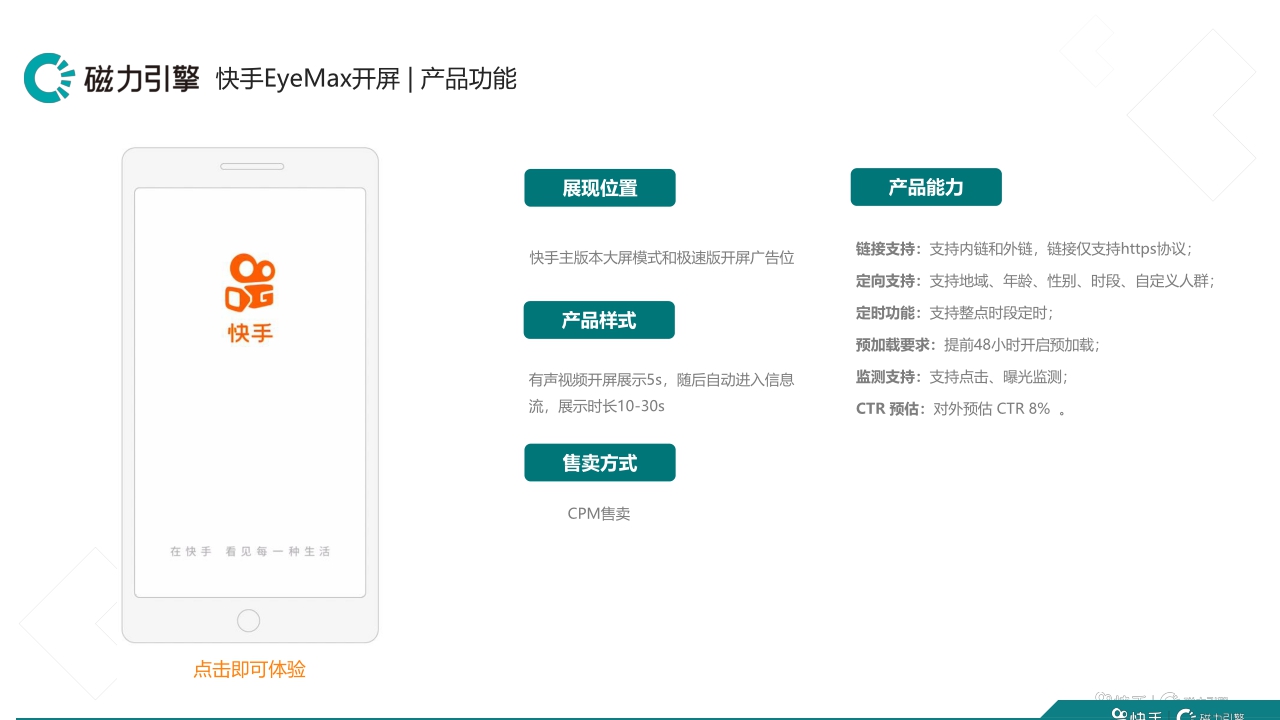
Task: Select the 链接支持 line item
Action: pyautogui.click(x=1022, y=249)
